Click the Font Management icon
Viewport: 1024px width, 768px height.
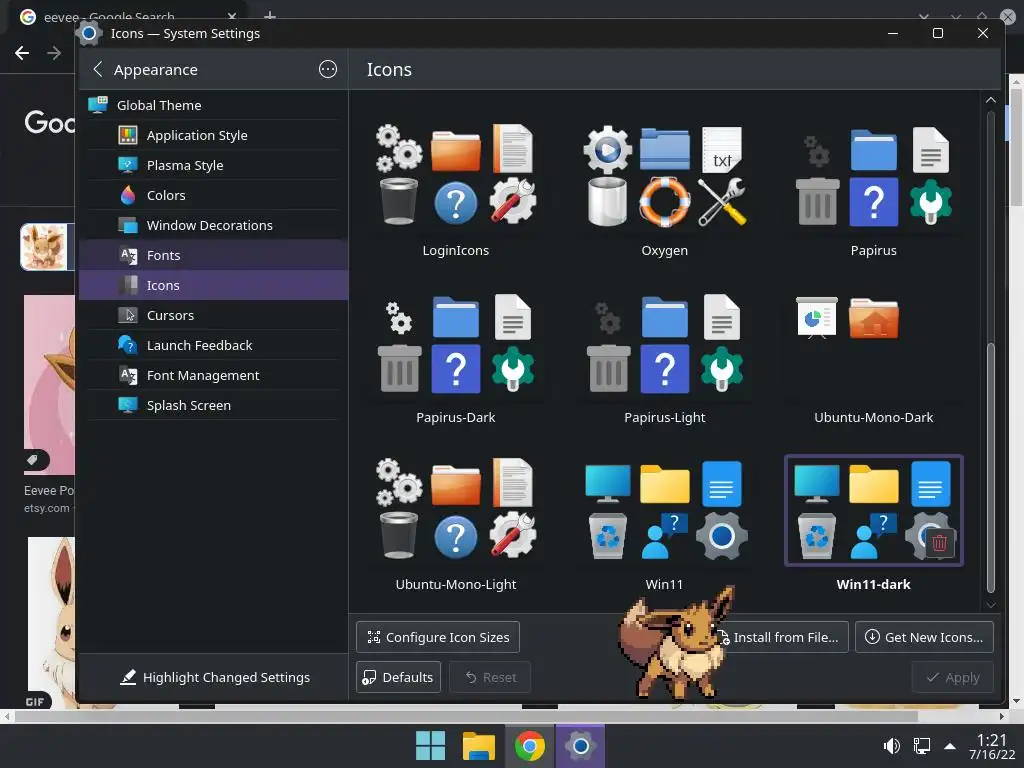click(x=128, y=376)
